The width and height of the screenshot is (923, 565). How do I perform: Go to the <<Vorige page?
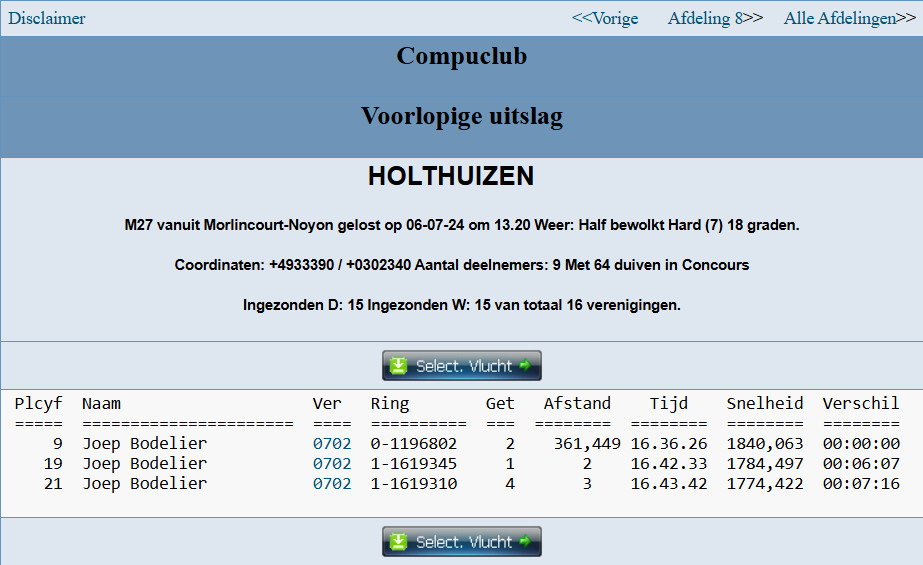(605, 18)
